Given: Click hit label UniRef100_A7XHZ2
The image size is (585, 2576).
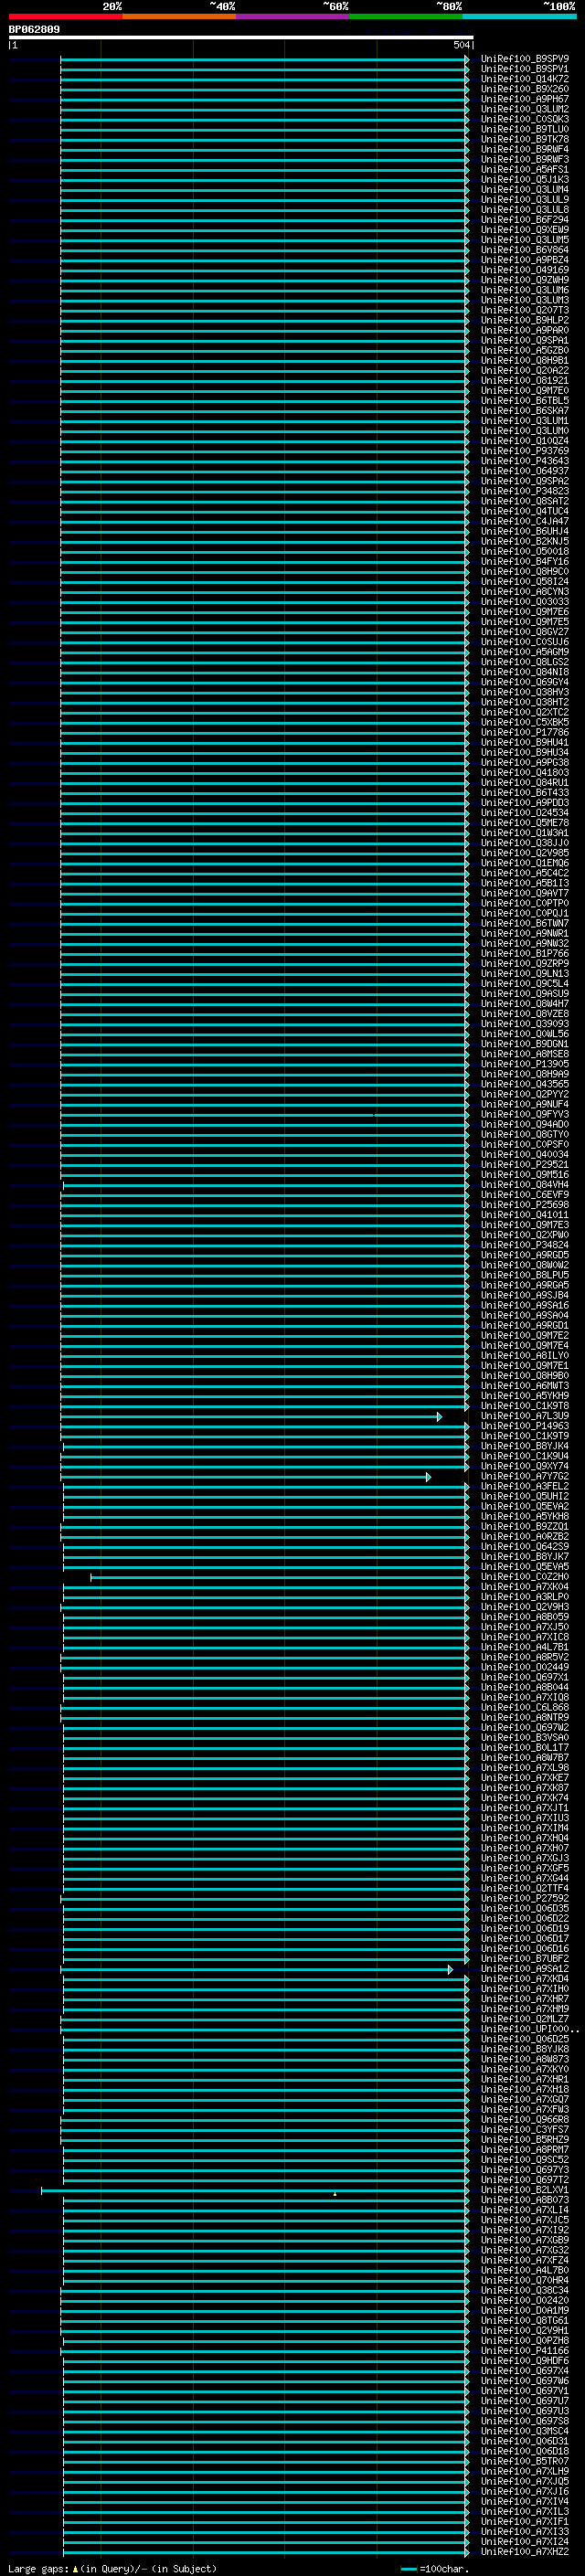Looking at the screenshot, I should (x=525, y=2552).
